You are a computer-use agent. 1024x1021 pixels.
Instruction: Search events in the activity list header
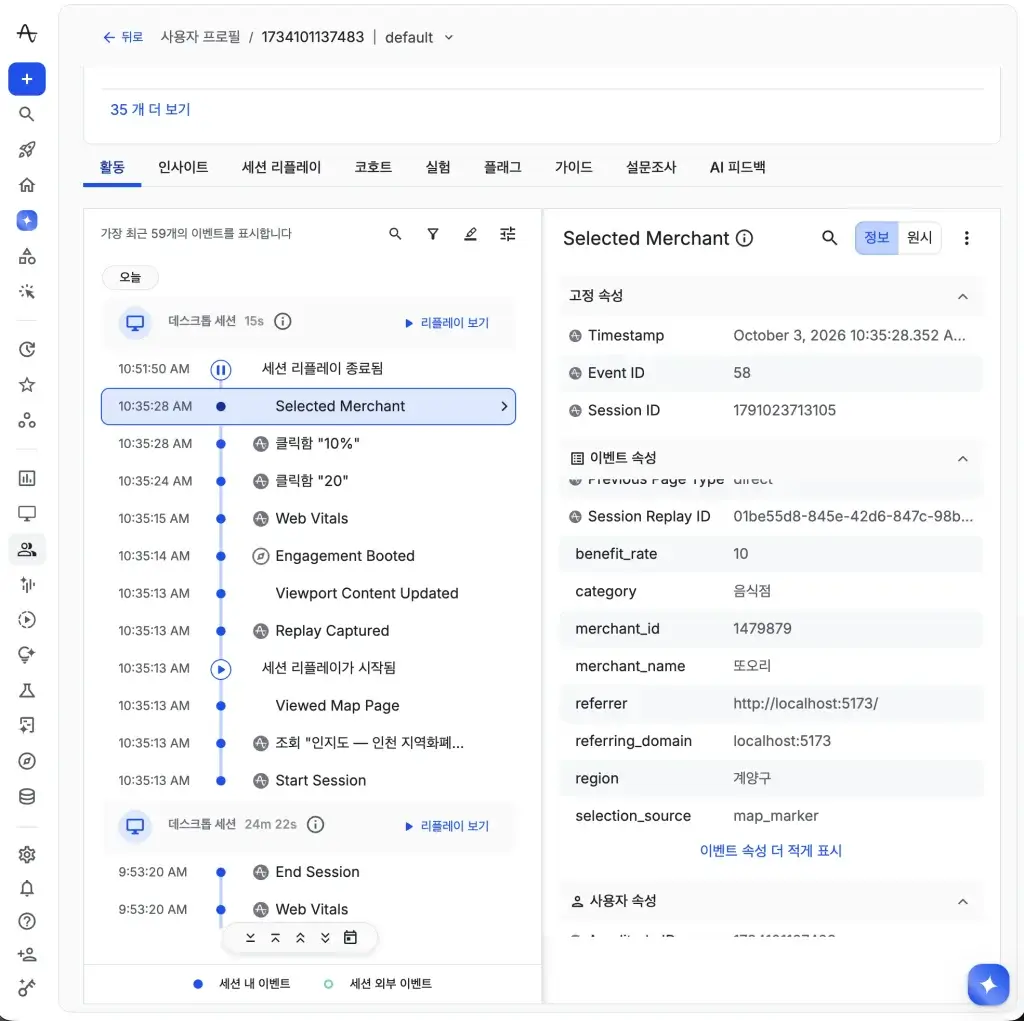[x=395, y=234]
